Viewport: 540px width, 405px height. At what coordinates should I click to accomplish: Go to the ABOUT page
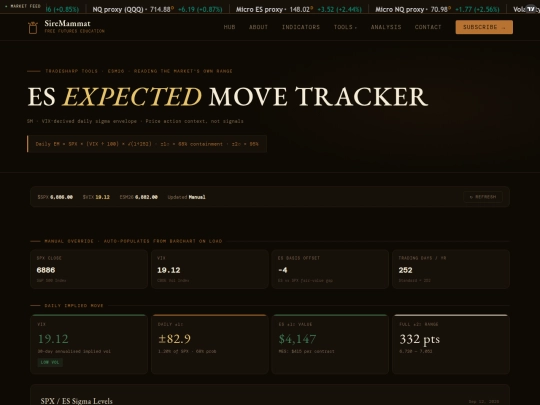258,27
